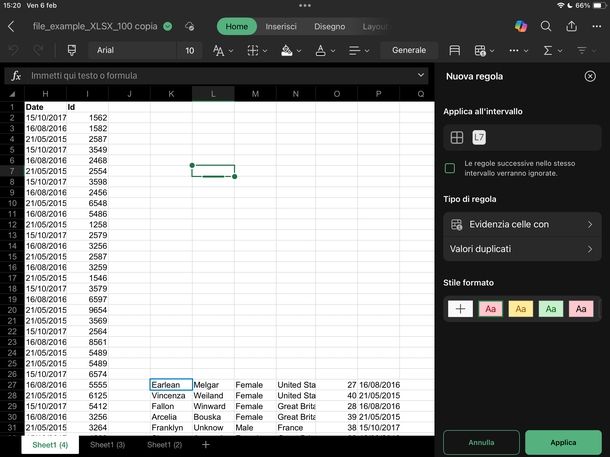The height and width of the screenshot is (457, 610).
Task: Expand the font color dropdown arrow
Action: pos(333,51)
